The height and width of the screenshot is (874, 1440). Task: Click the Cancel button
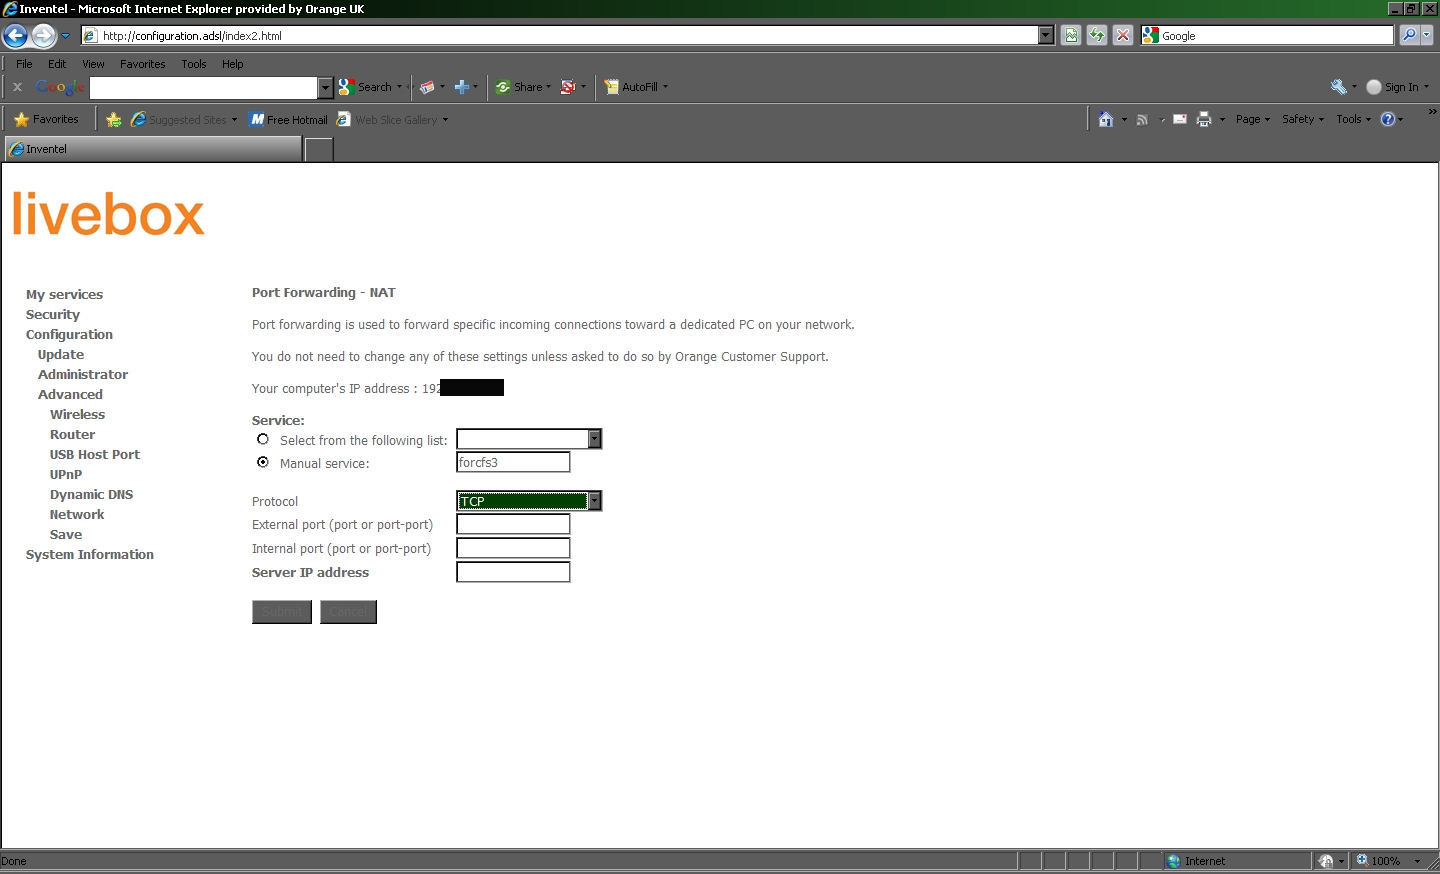pos(348,612)
